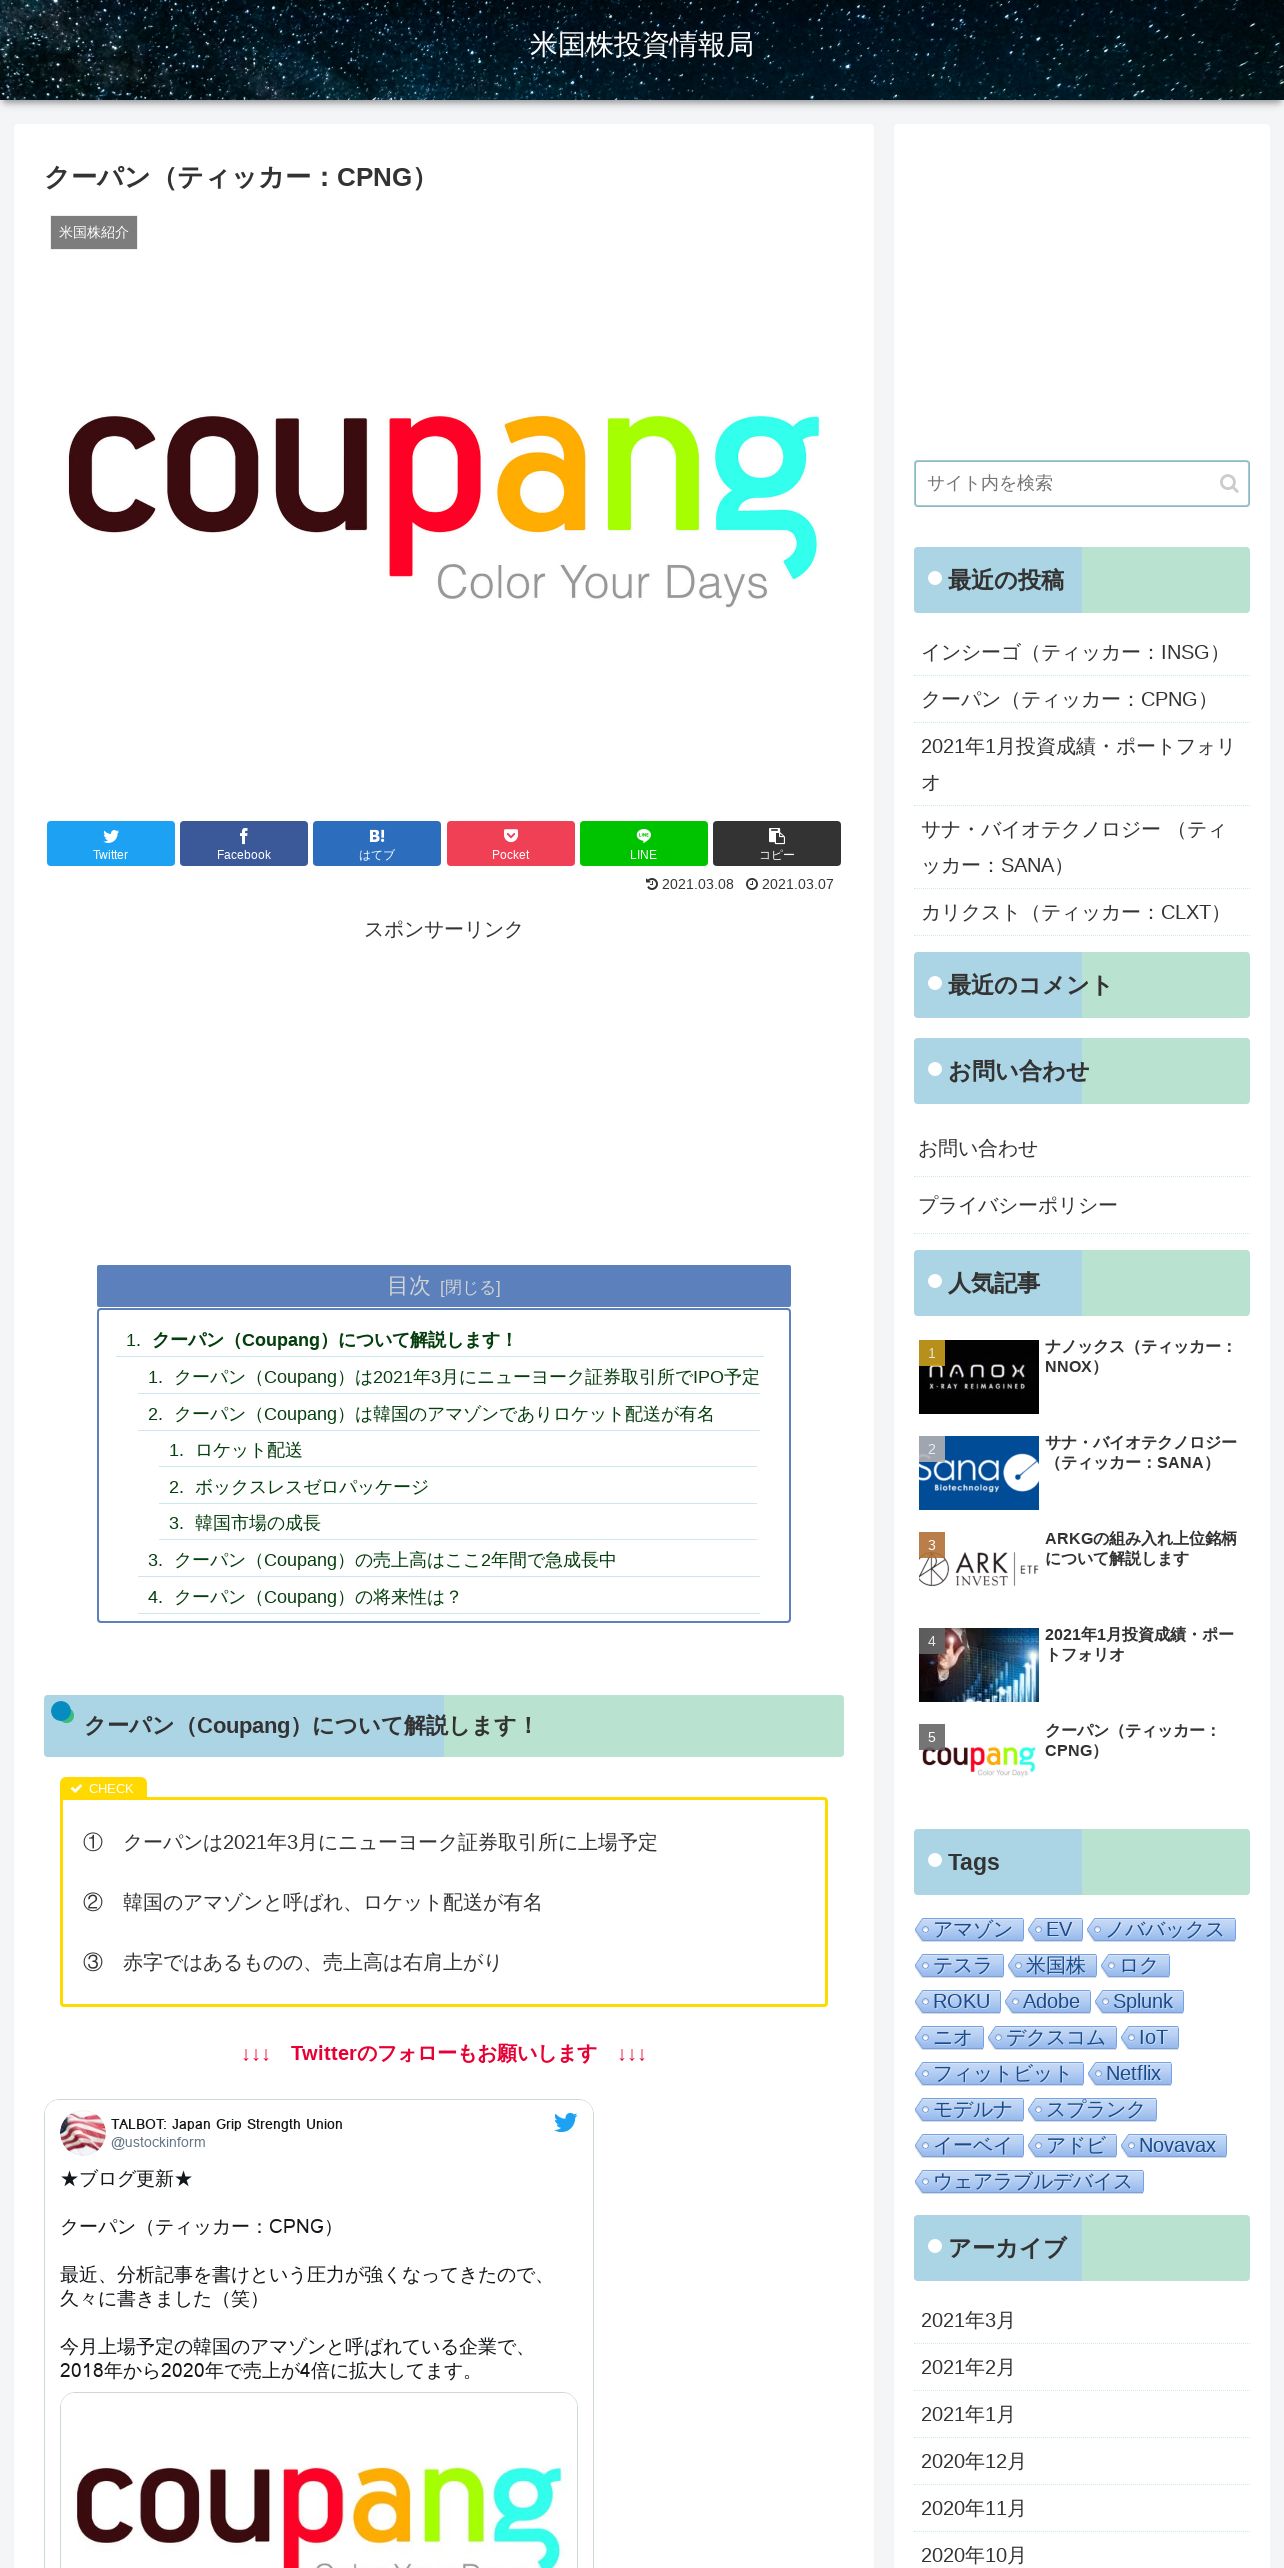This screenshot has height=2568, width=1284.
Task: Bookmark the page with Hatebu (はてブ) button
Action: [377, 843]
